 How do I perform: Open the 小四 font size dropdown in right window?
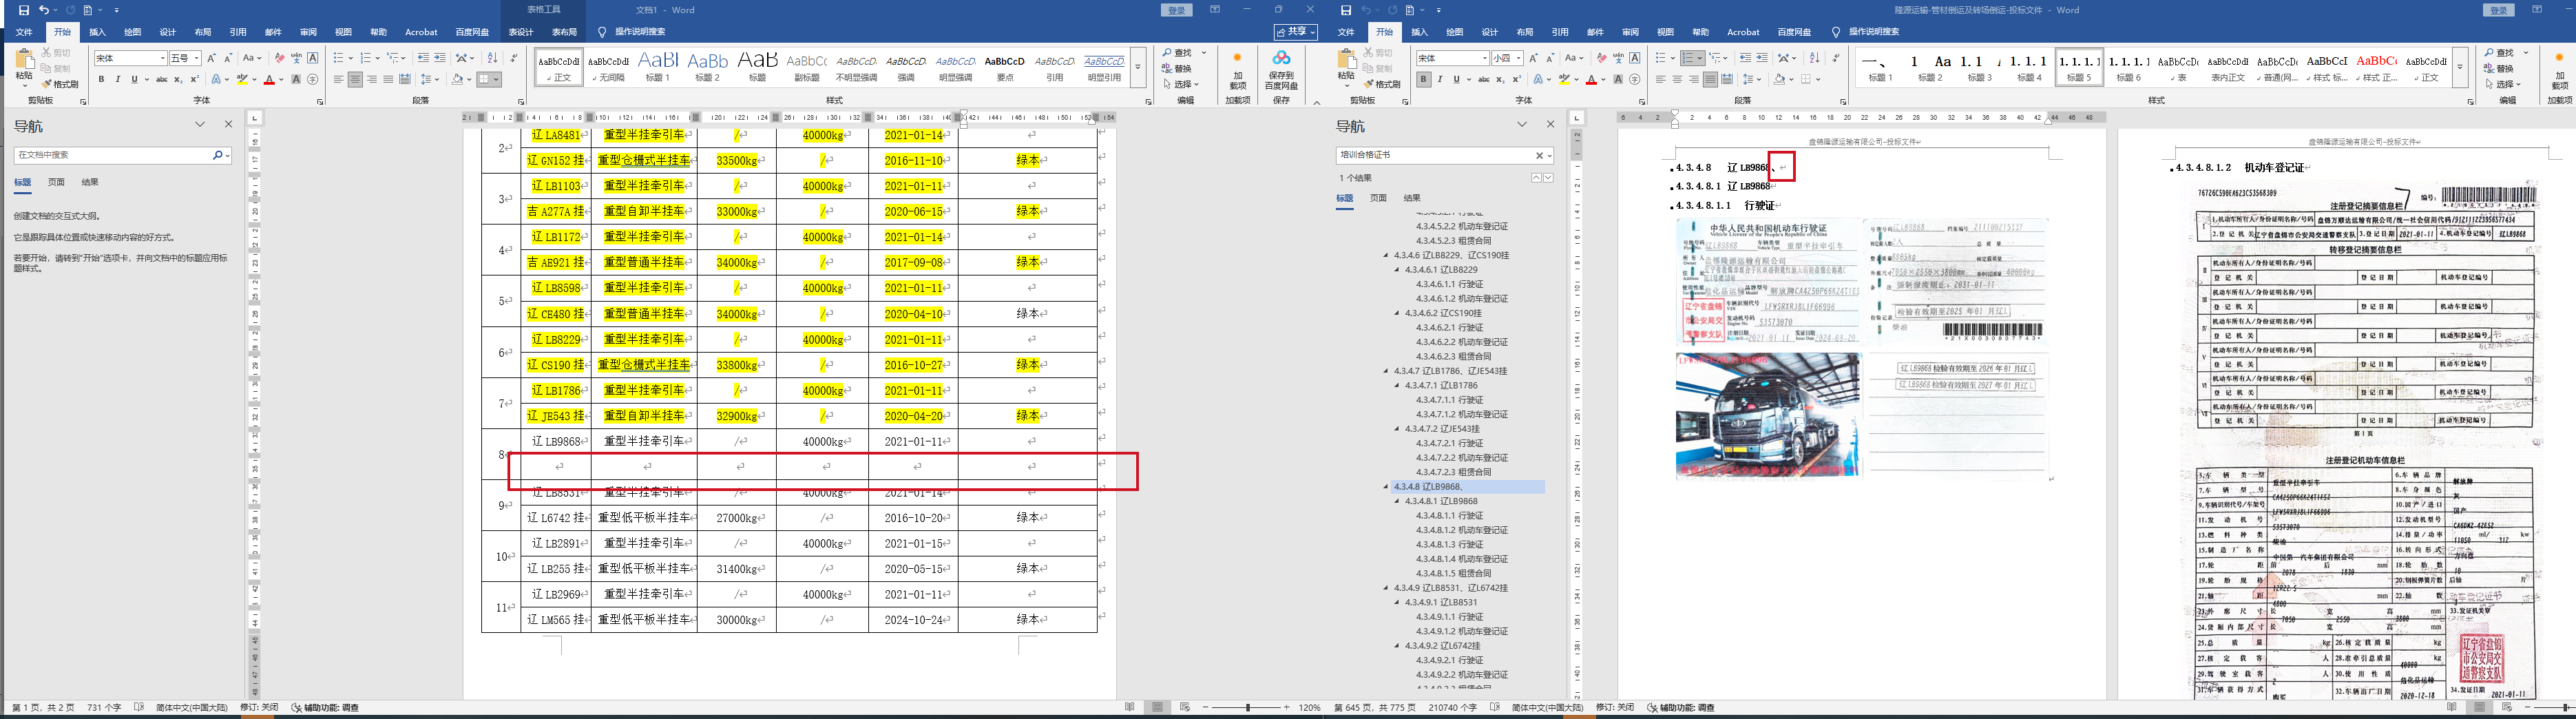click(1519, 58)
